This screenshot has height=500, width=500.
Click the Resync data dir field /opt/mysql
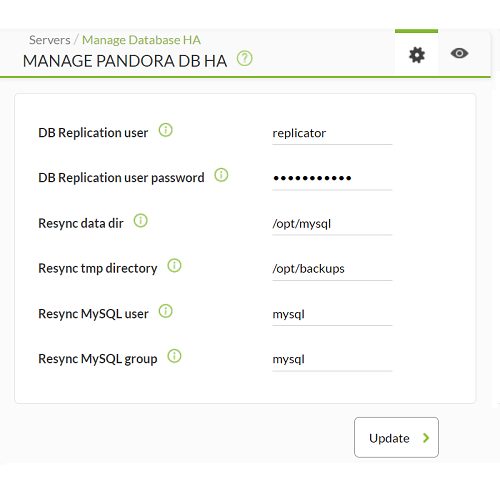point(332,224)
